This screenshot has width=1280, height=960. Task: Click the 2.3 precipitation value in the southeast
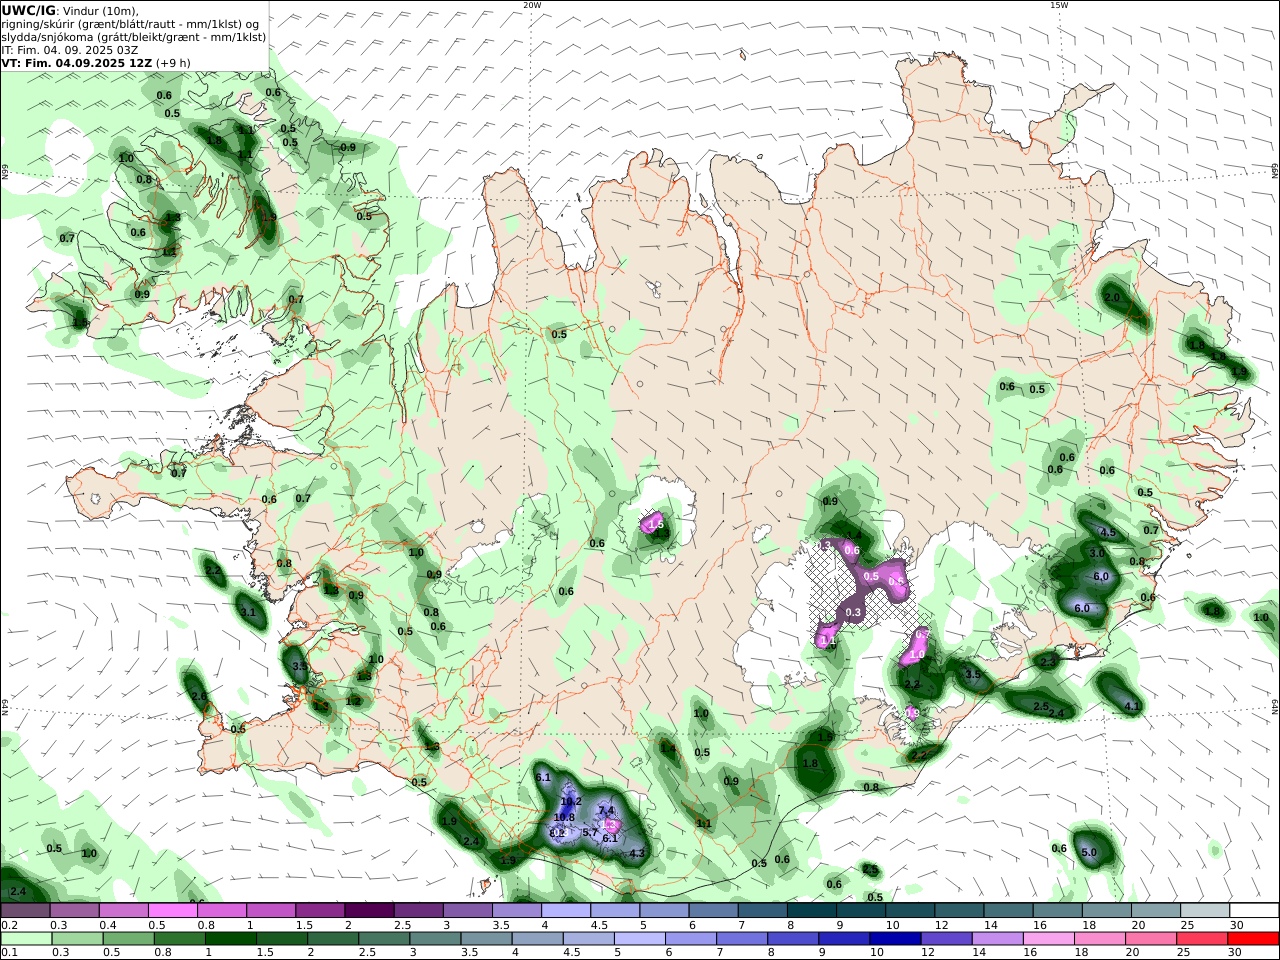[x=1048, y=662]
